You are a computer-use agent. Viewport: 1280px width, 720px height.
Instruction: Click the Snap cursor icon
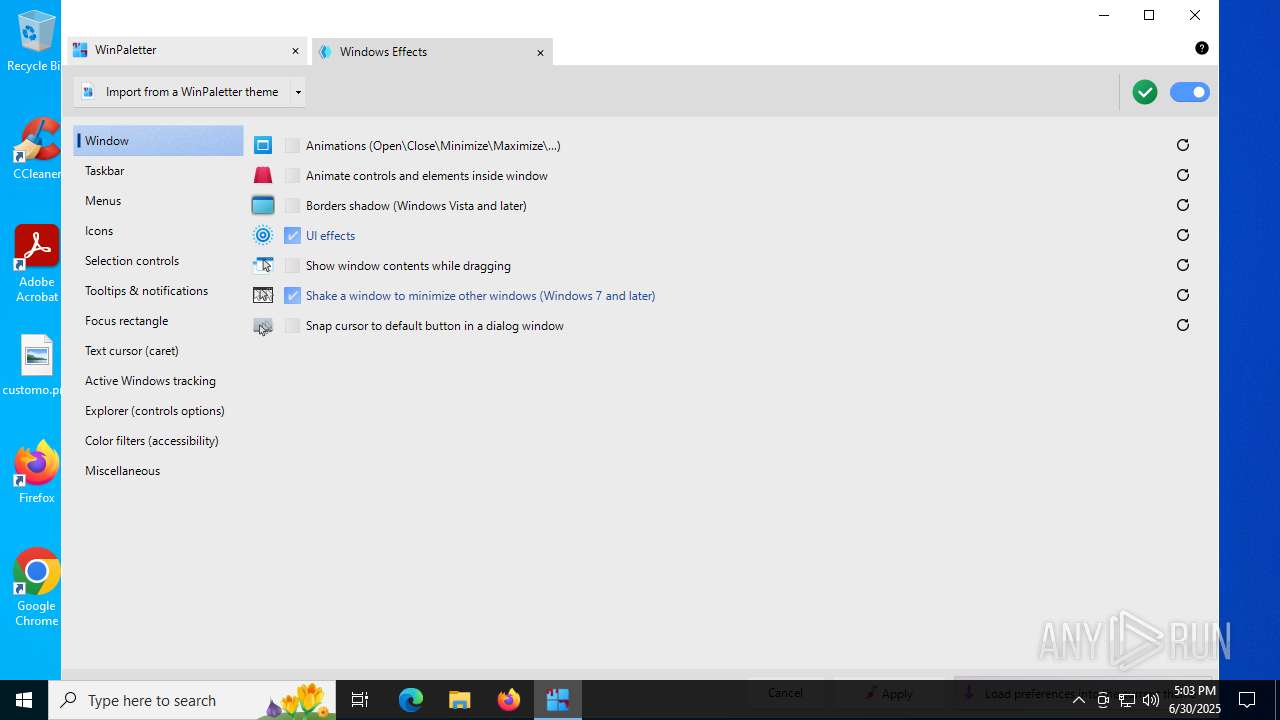point(263,326)
